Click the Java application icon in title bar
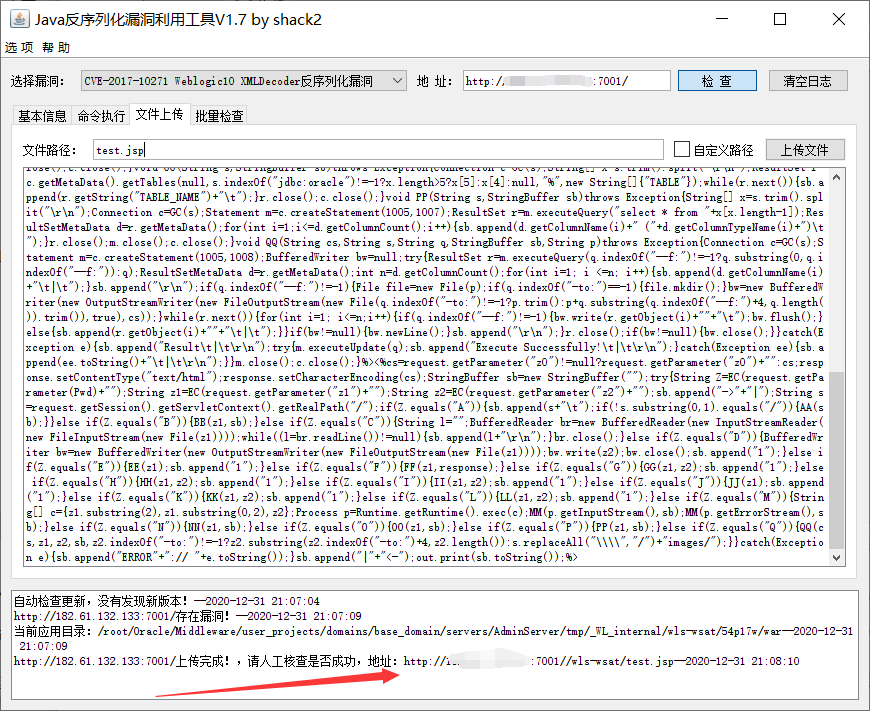Image resolution: width=870 pixels, height=711 pixels. (20, 19)
